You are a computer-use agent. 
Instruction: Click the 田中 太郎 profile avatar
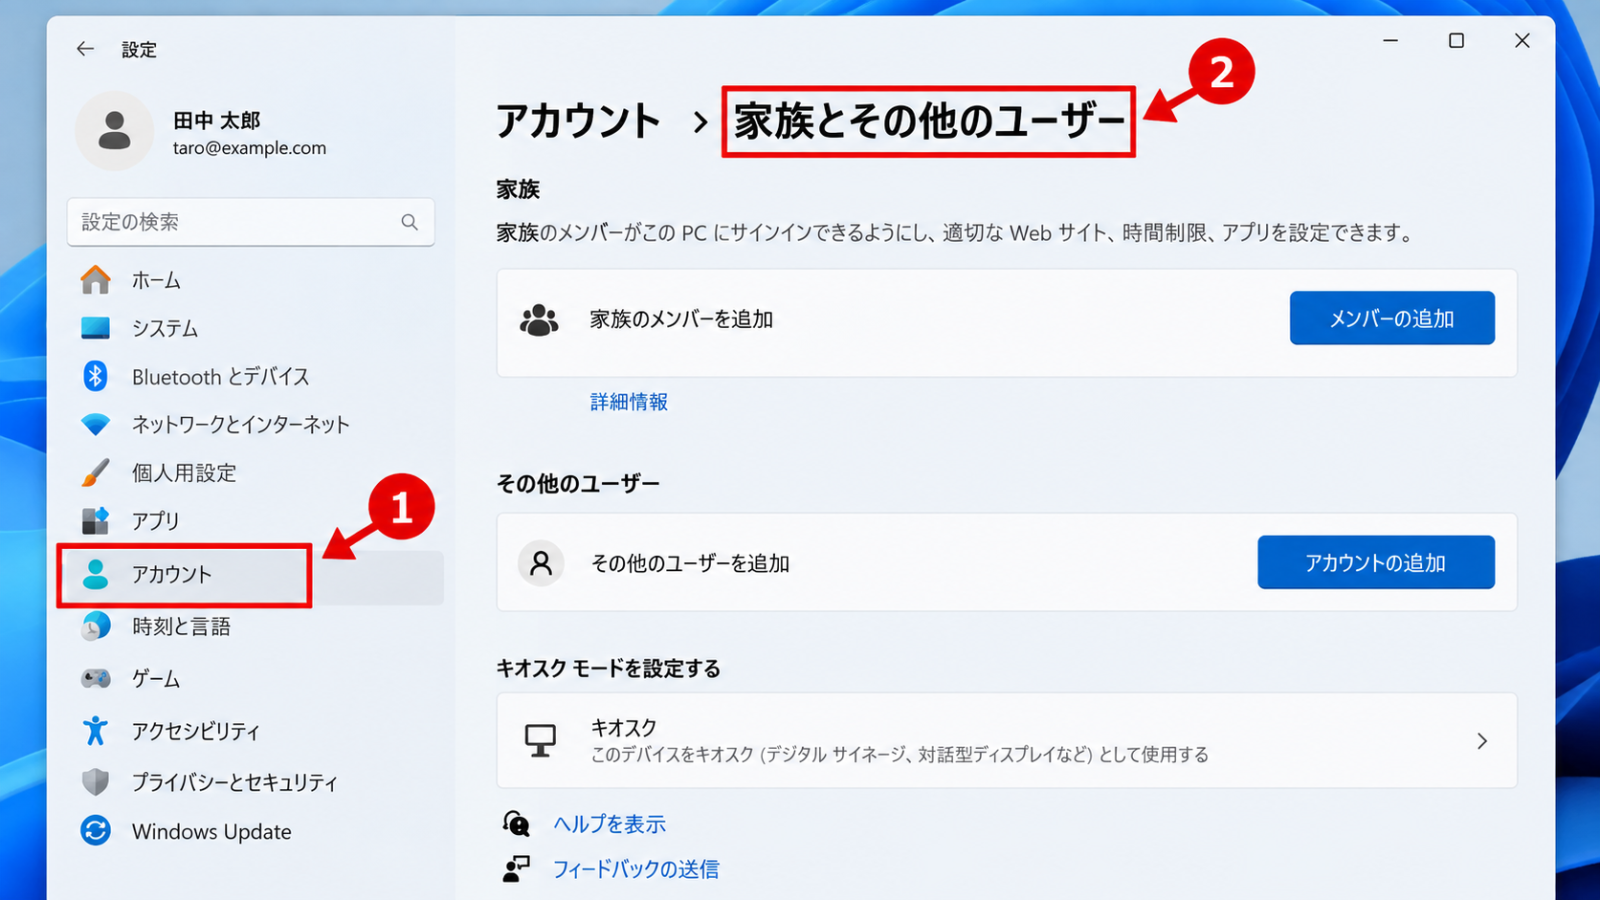(114, 131)
